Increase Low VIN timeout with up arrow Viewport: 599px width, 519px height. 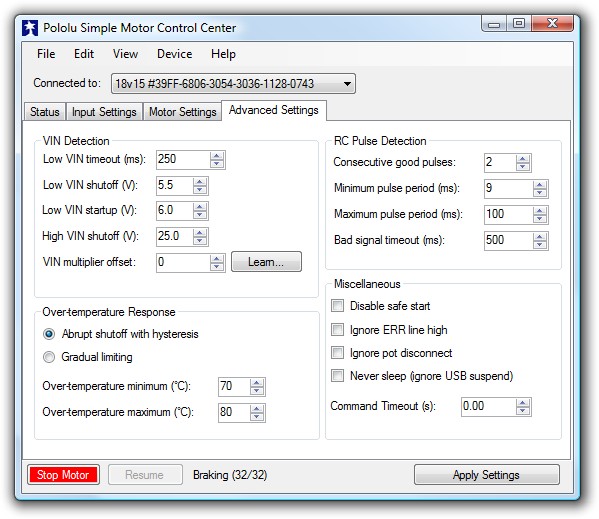coord(217,156)
